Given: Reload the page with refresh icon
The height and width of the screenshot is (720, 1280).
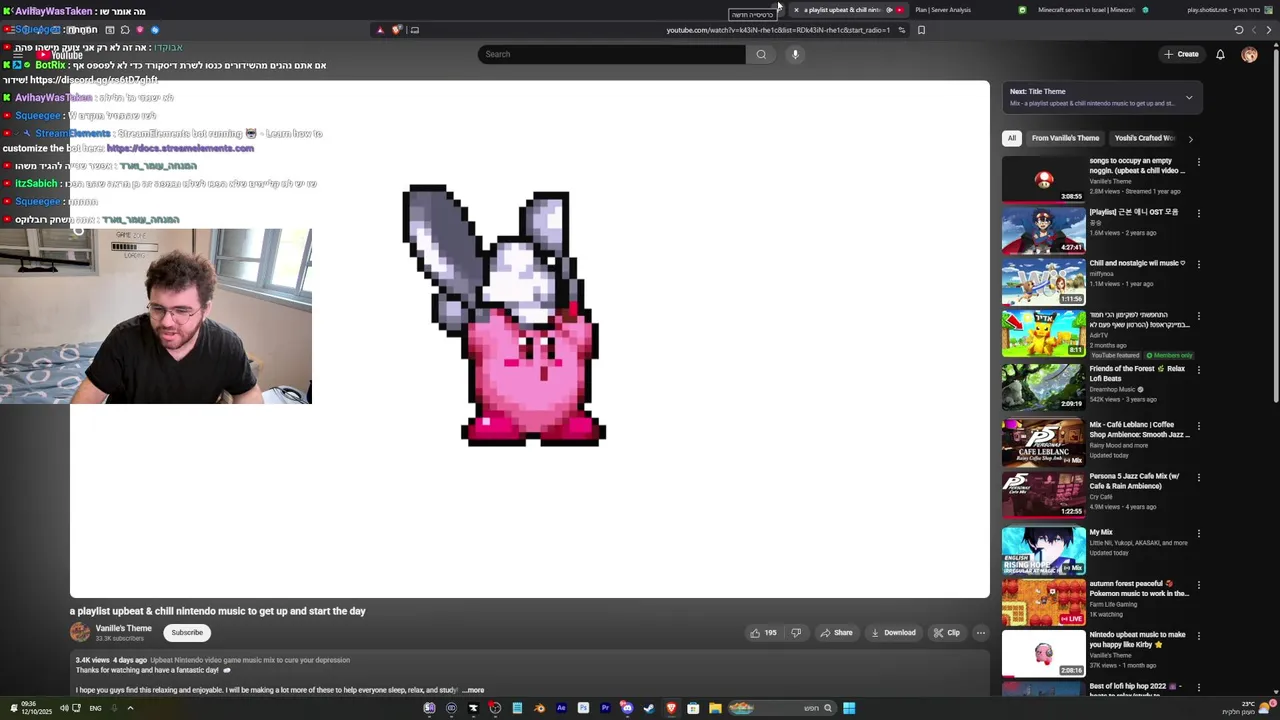Looking at the screenshot, I should pyautogui.click(x=1239, y=30).
